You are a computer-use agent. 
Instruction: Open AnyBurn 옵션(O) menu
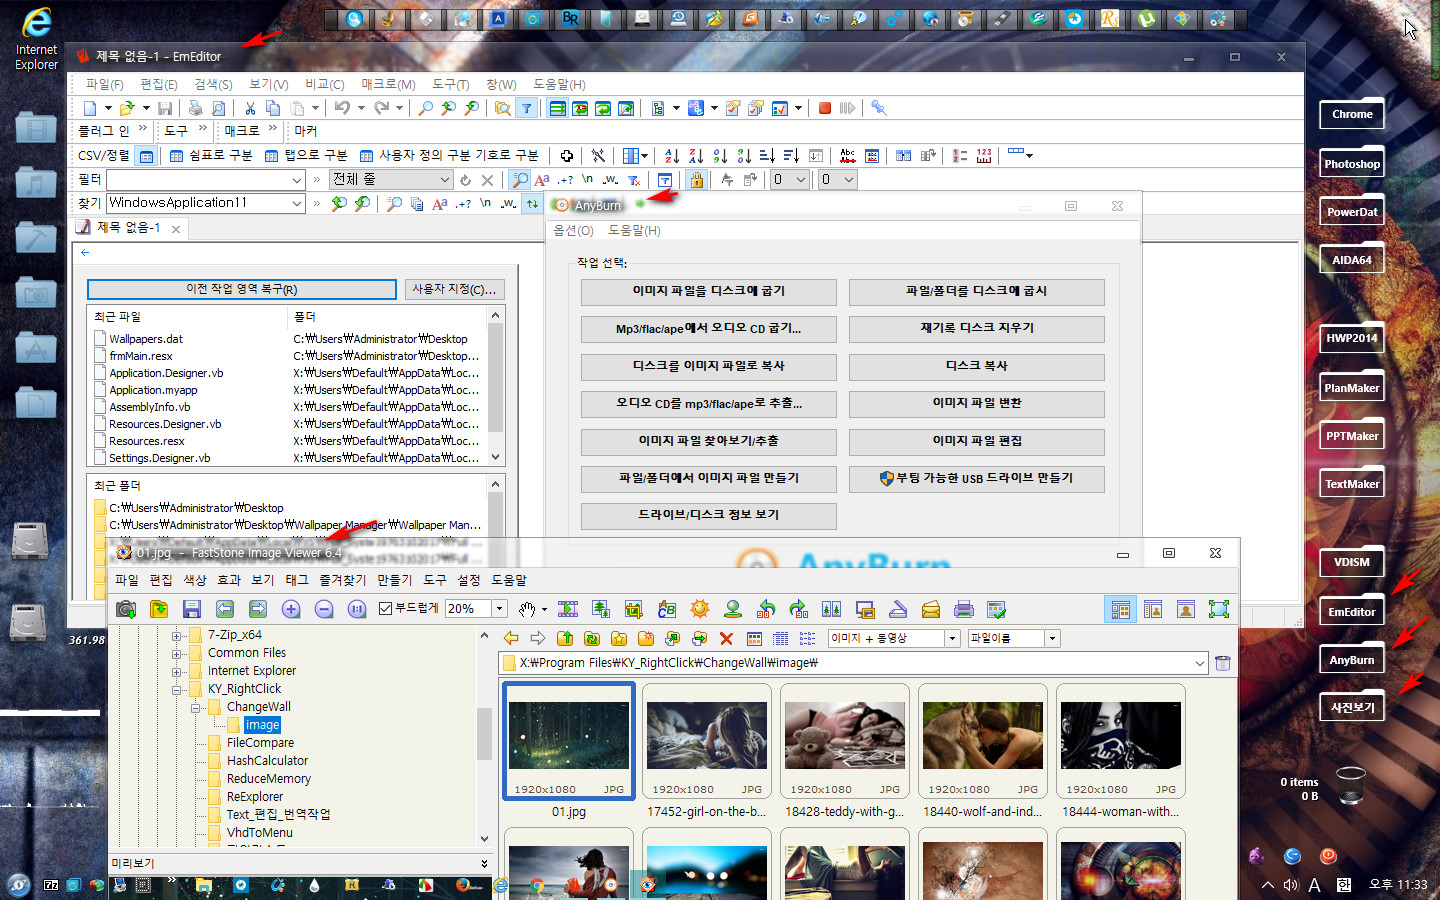point(573,230)
